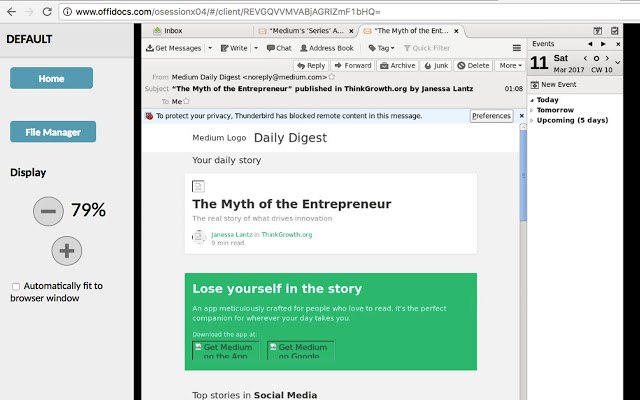
Task: Click the browser URL address field
Action: tap(351, 12)
